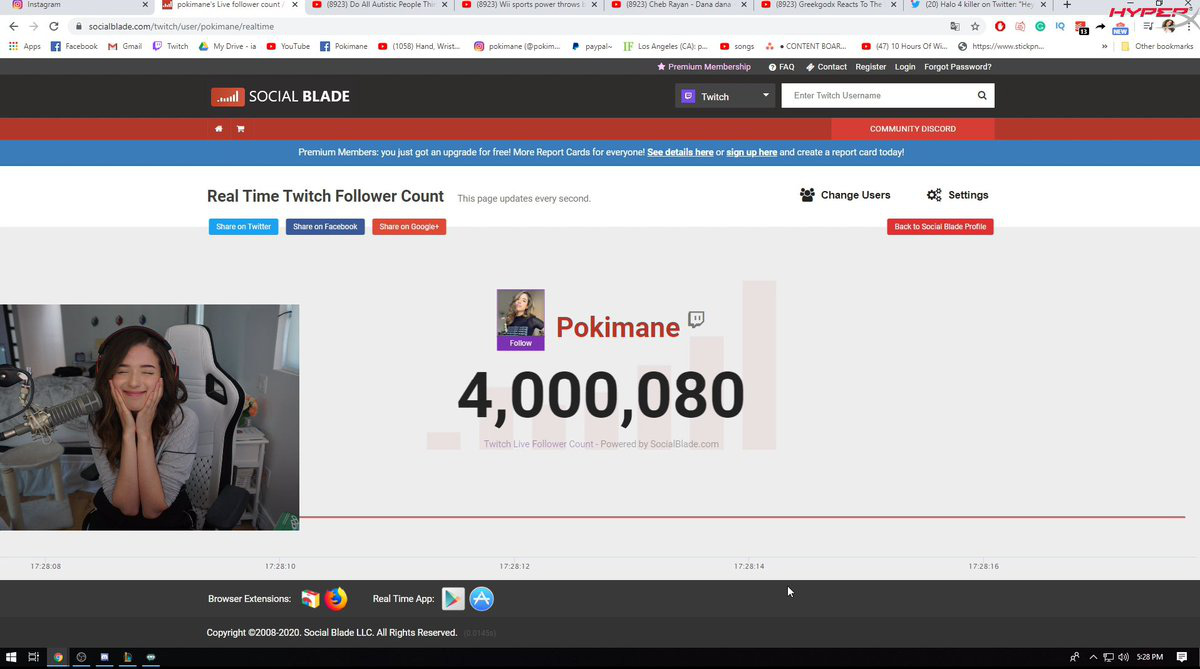The image size is (1200, 669).
Task: Click the Twitch glitch icon beside Pokimane
Action: click(696, 320)
